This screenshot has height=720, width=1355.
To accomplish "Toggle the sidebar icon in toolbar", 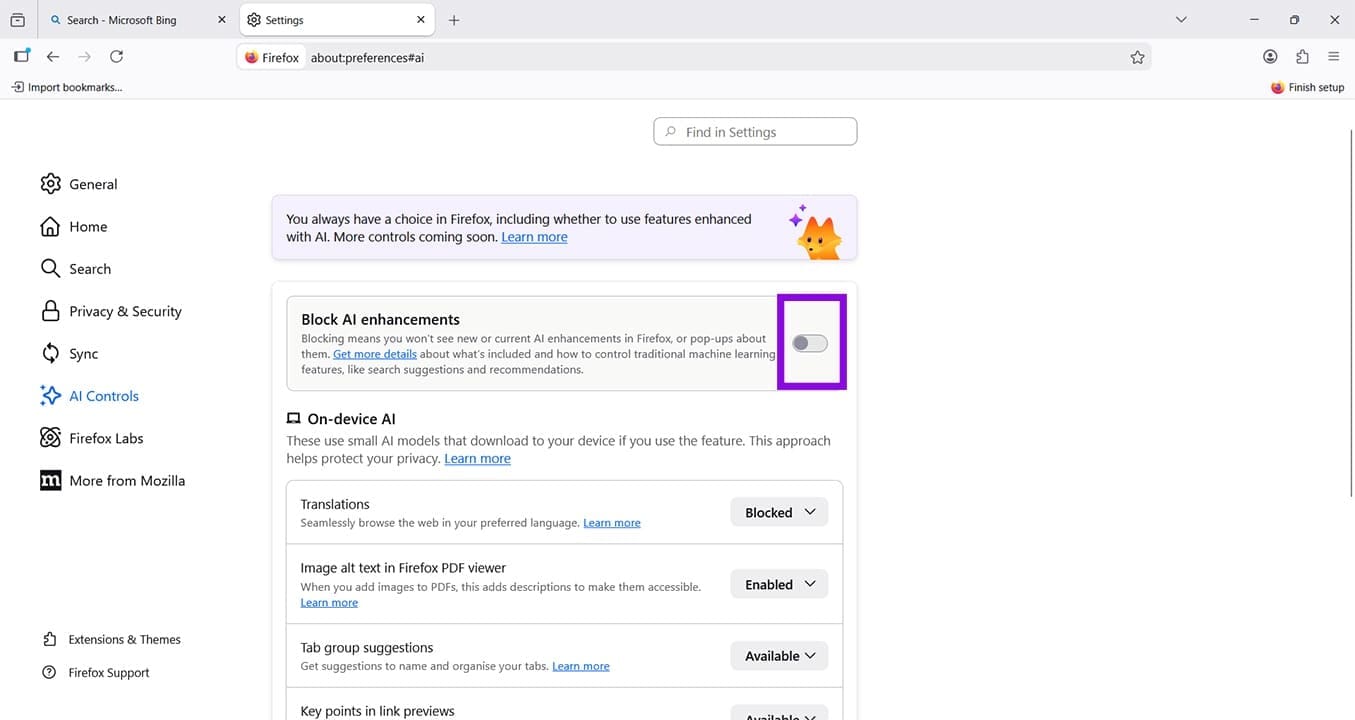I will click(21, 57).
